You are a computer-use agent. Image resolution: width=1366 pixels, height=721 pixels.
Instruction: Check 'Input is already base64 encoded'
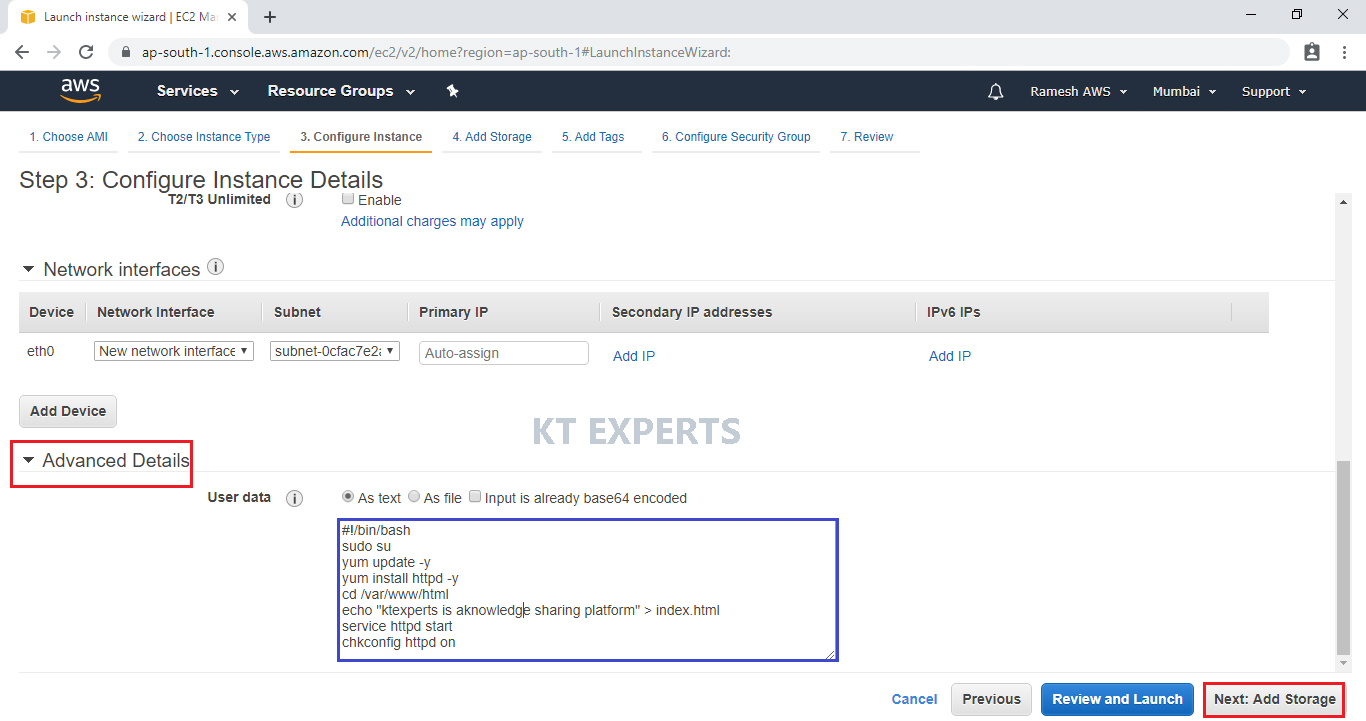tap(475, 497)
